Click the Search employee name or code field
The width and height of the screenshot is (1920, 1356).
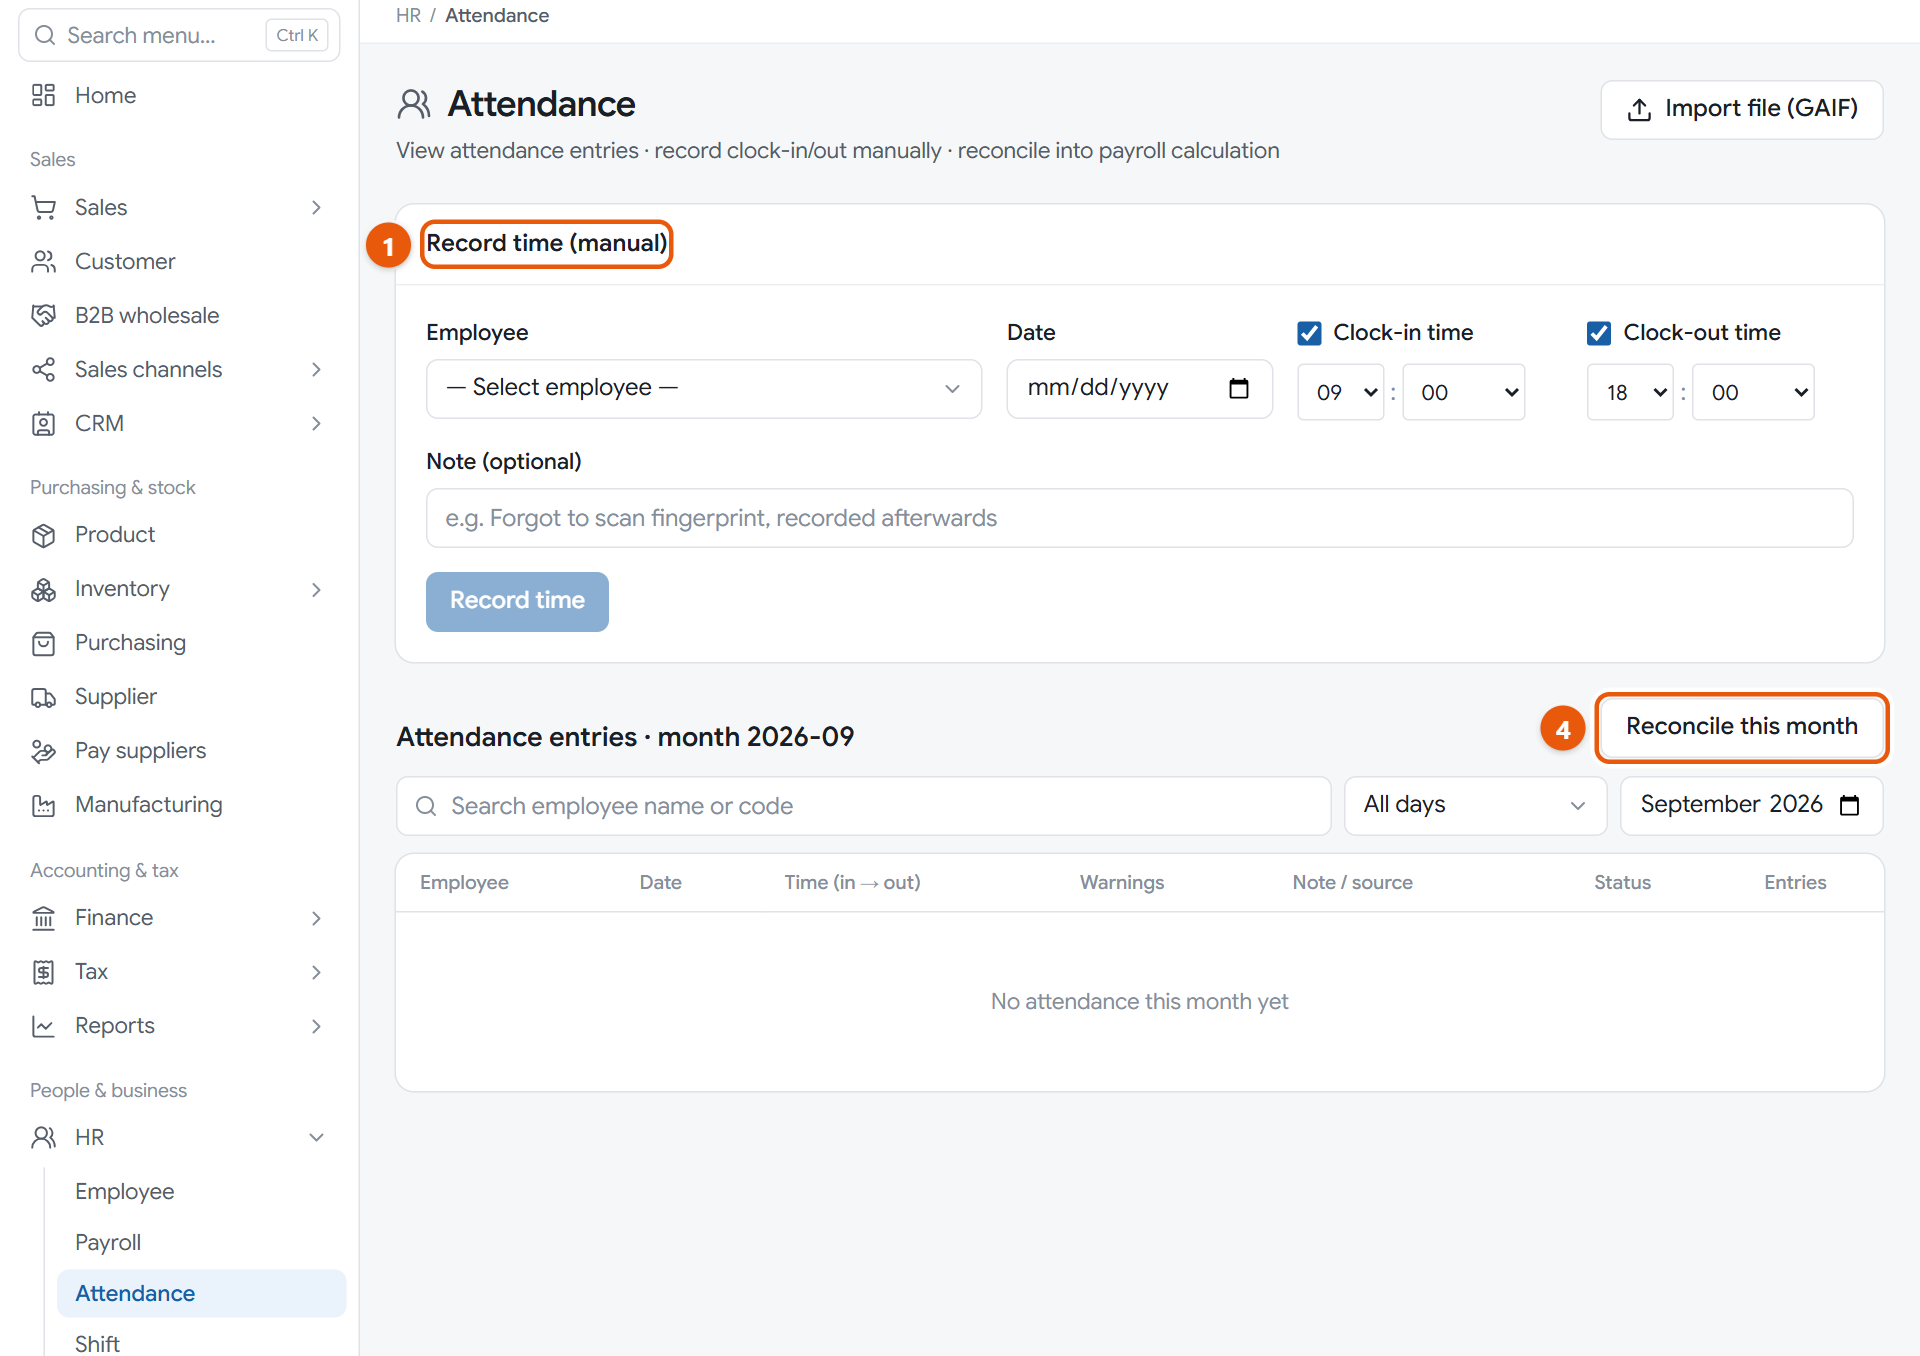(x=863, y=805)
